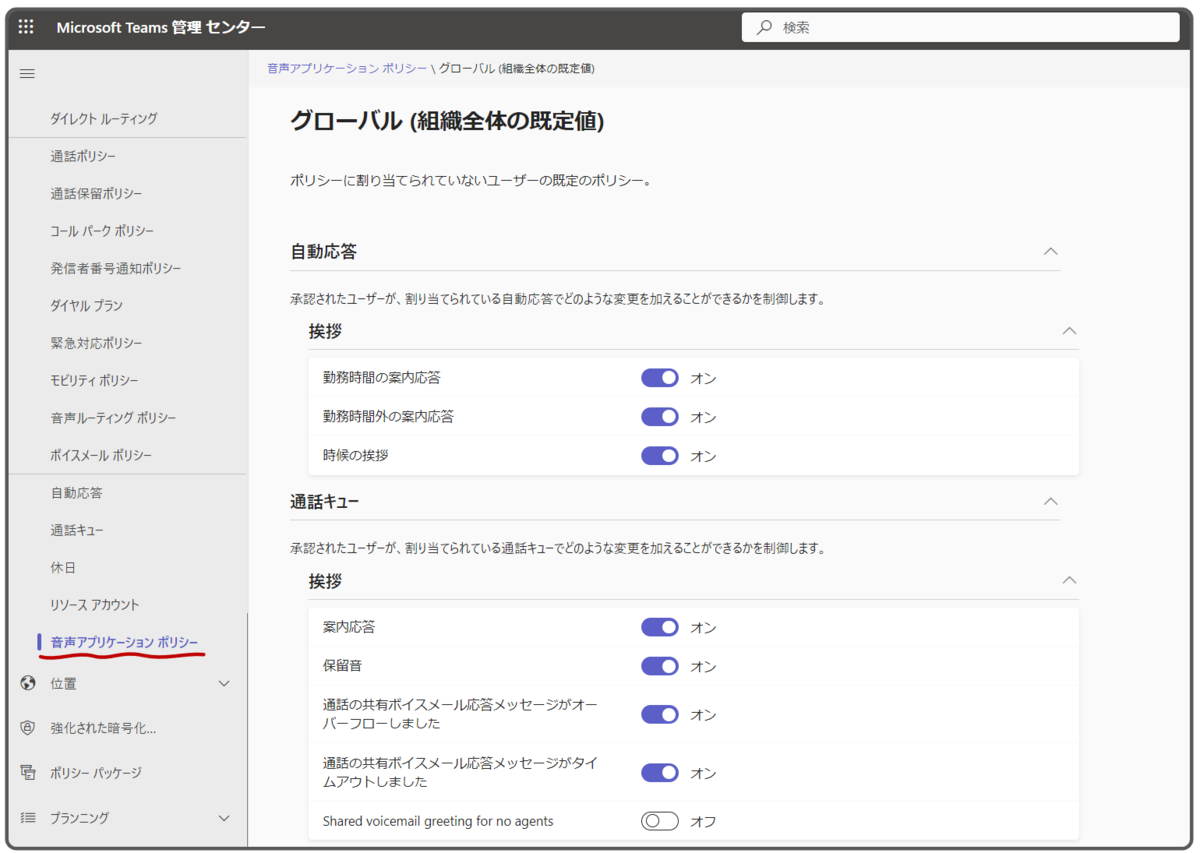Toggle voicemail timeout タイムアウト message setting
1200x853 pixels.
pyautogui.click(x=660, y=772)
